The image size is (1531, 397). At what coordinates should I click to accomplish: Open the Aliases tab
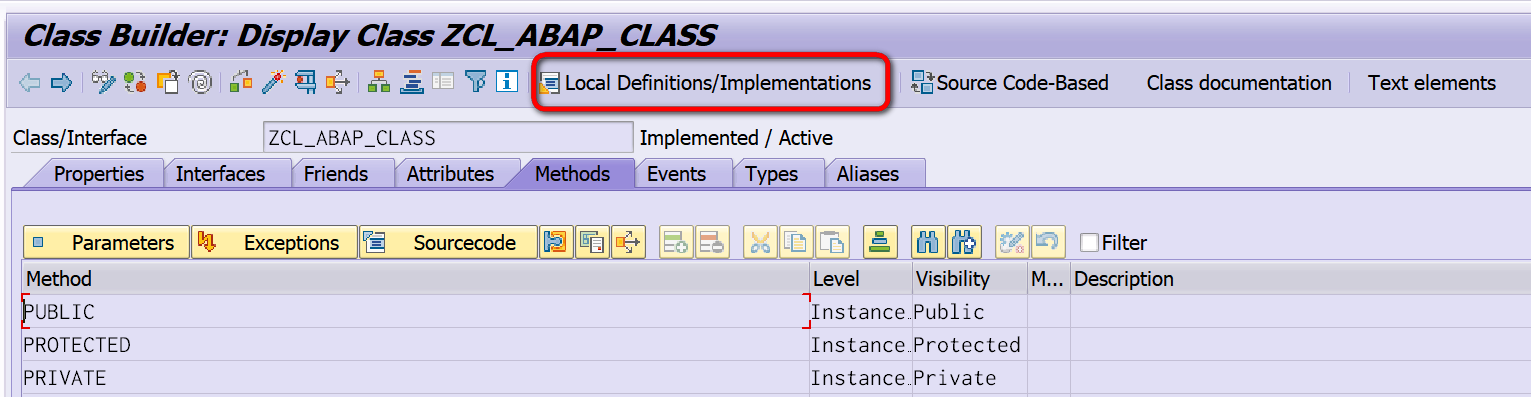pos(868,173)
